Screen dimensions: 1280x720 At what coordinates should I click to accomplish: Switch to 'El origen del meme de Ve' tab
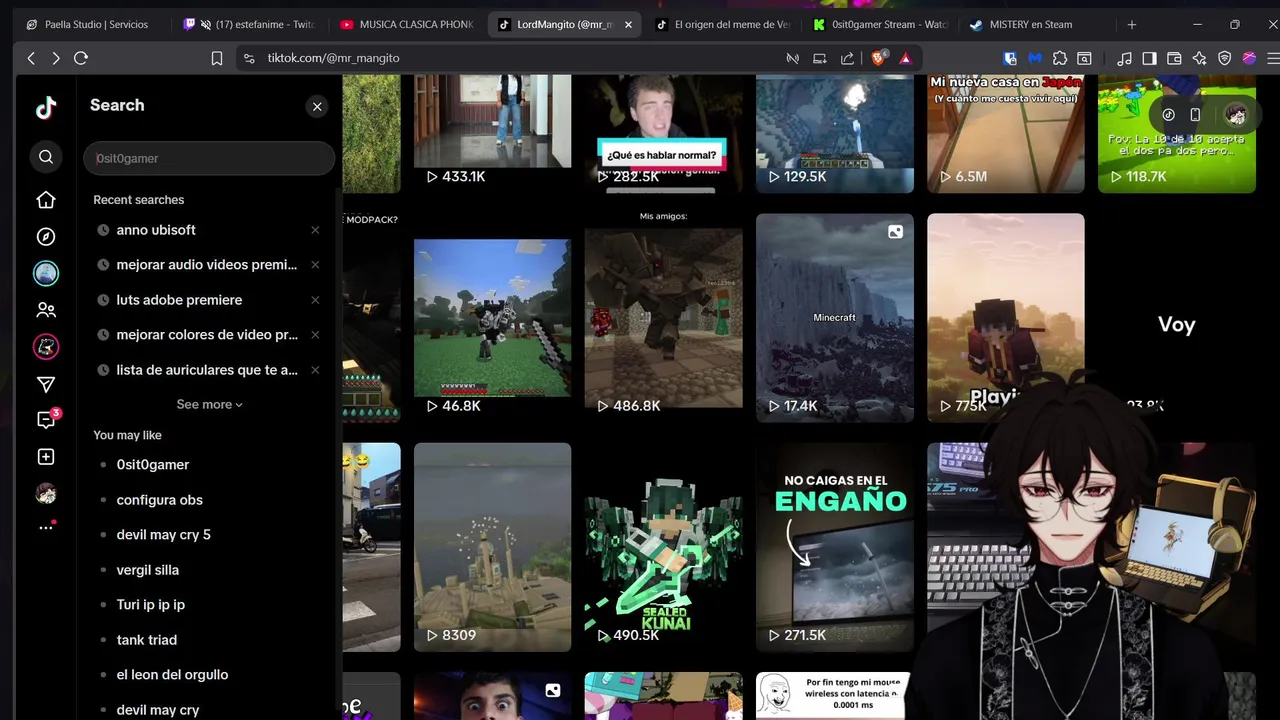(x=724, y=24)
